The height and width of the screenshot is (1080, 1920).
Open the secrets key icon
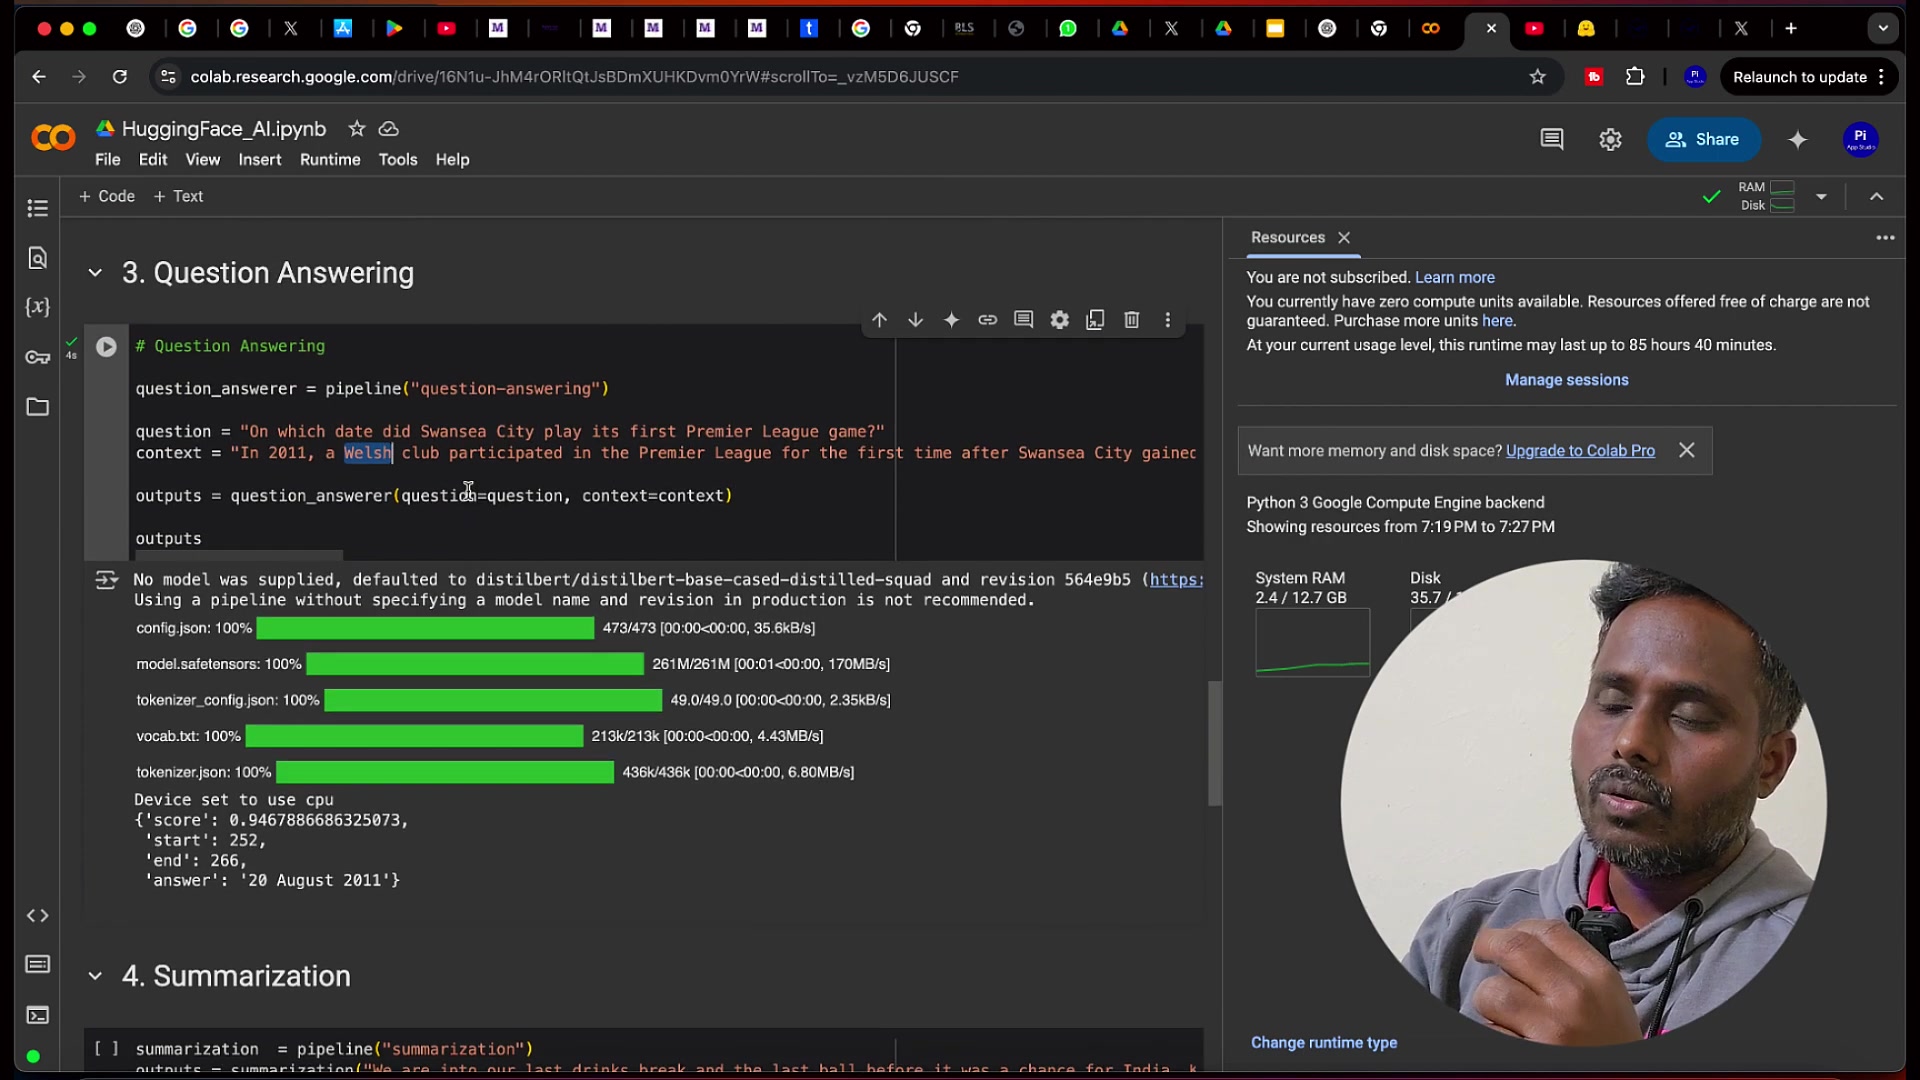tap(37, 357)
